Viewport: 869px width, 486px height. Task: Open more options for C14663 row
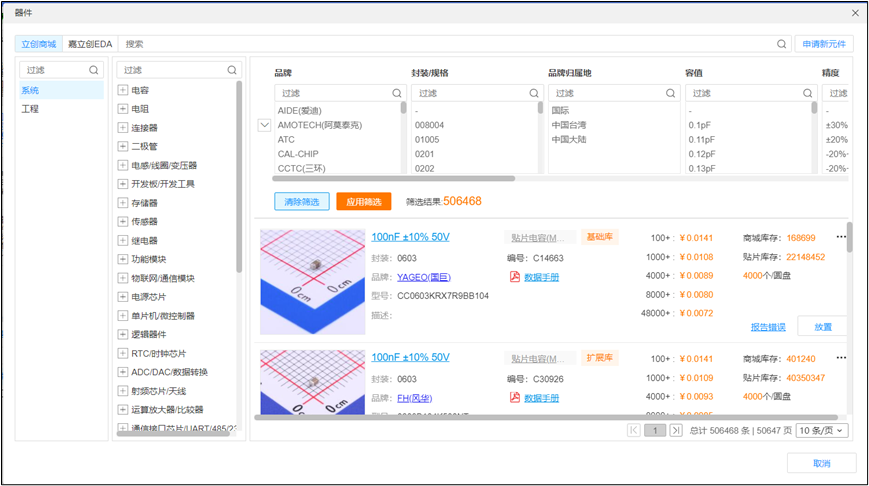pyautogui.click(x=841, y=237)
